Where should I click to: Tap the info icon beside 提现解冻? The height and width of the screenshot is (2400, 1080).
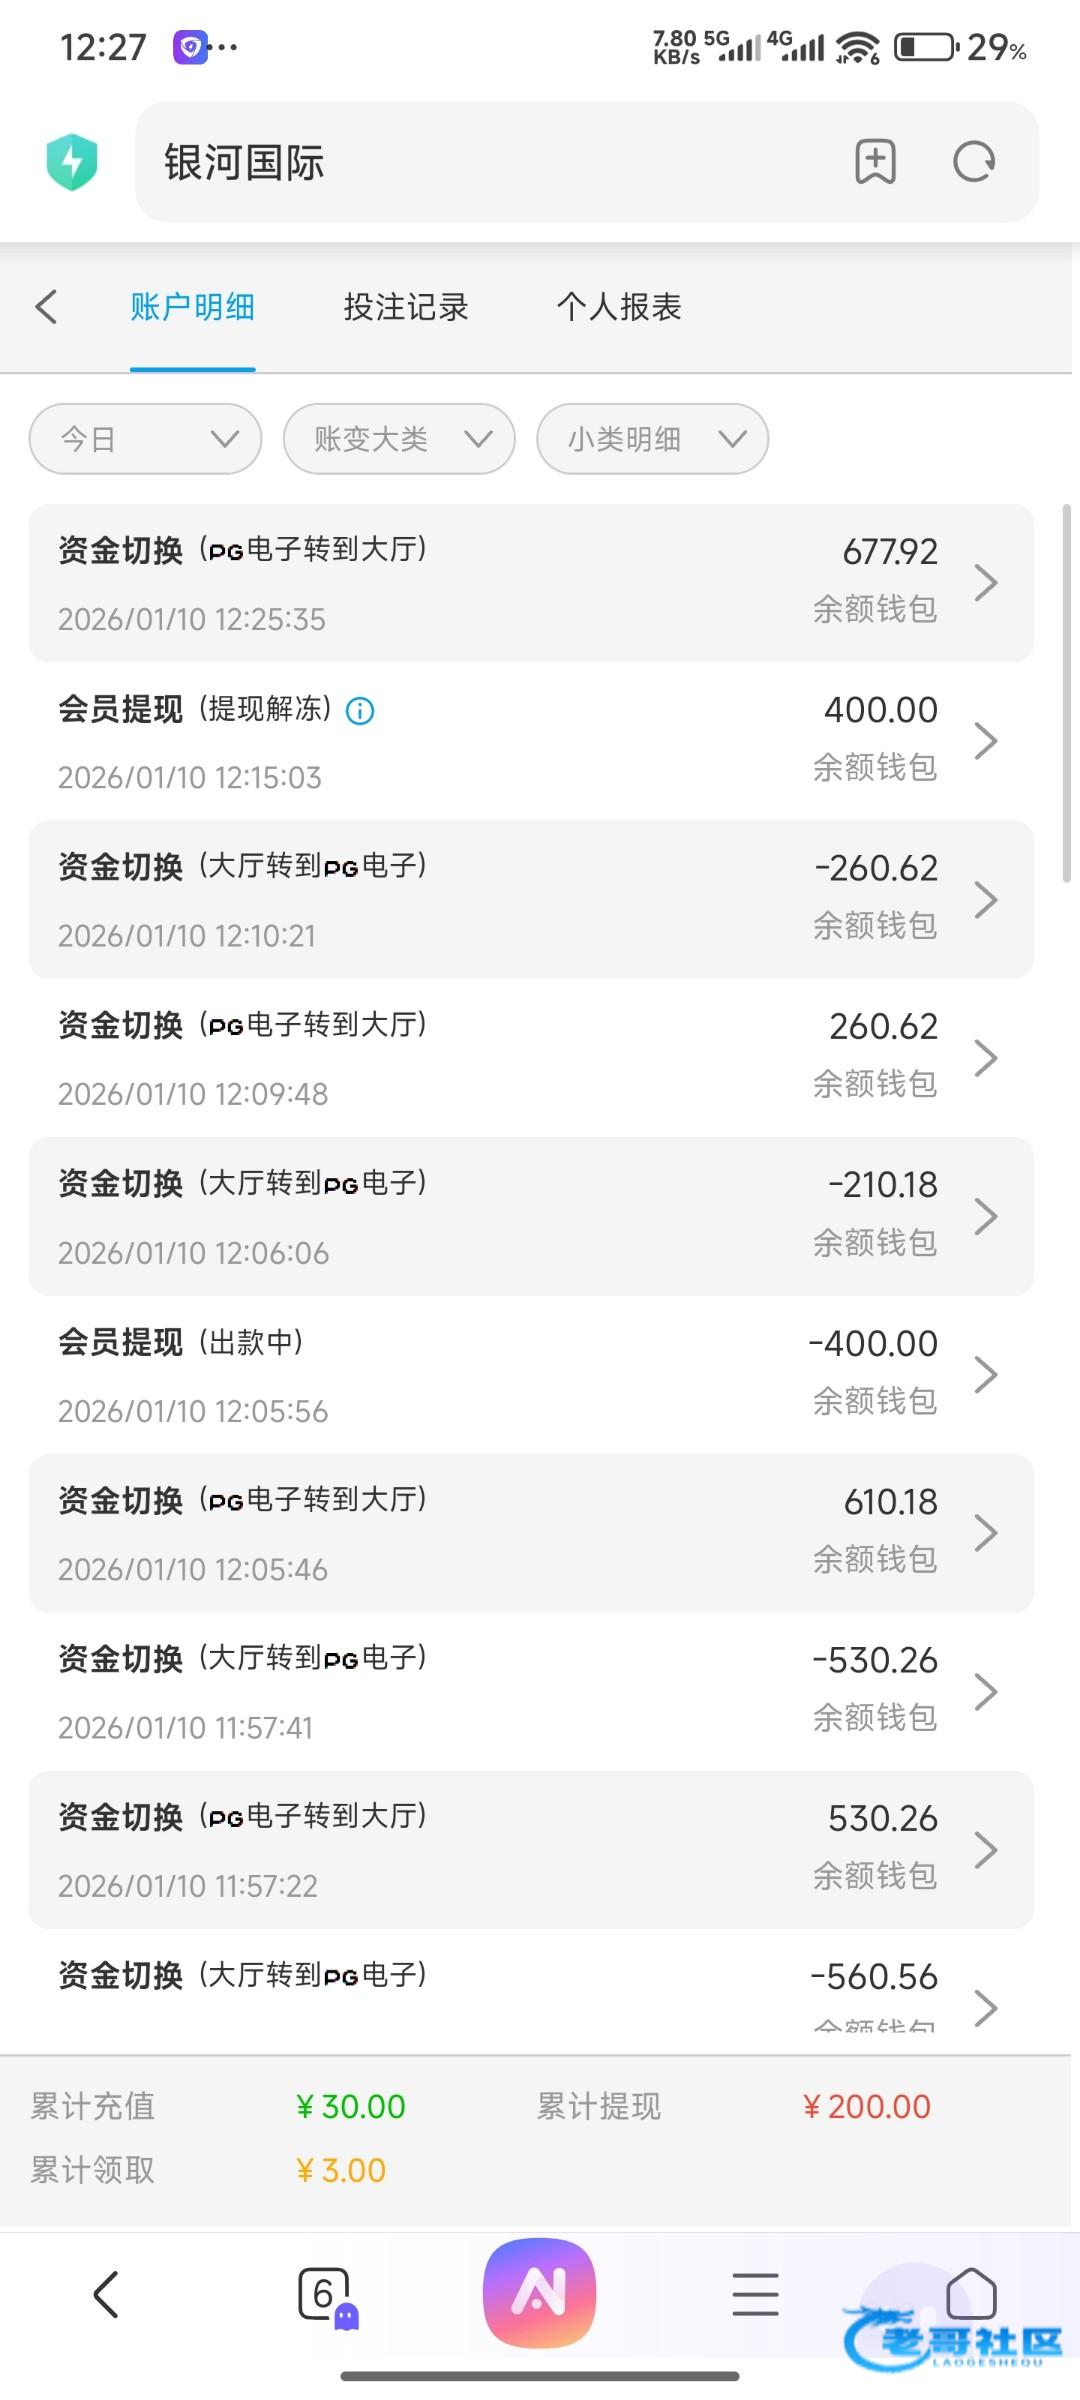click(x=360, y=711)
